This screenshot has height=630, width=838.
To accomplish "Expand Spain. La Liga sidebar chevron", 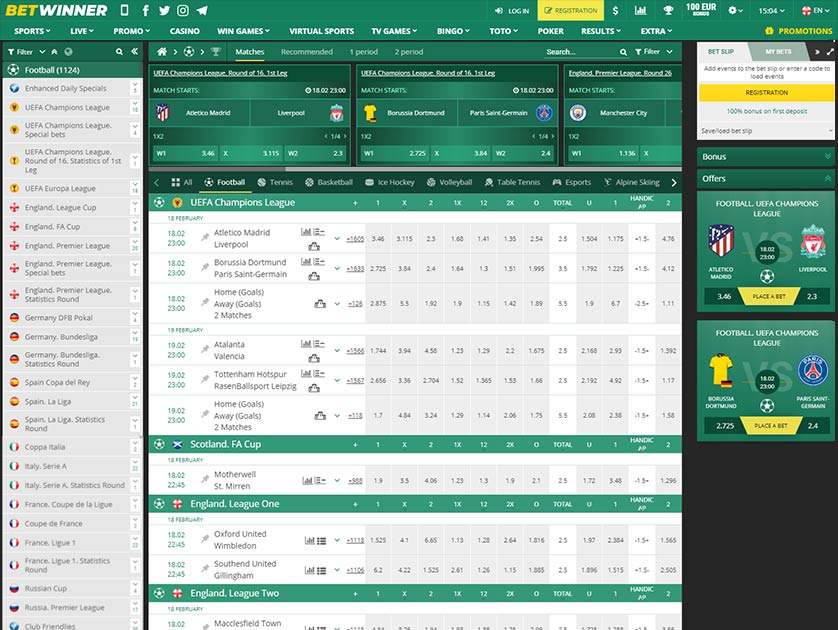I will 135,401.
